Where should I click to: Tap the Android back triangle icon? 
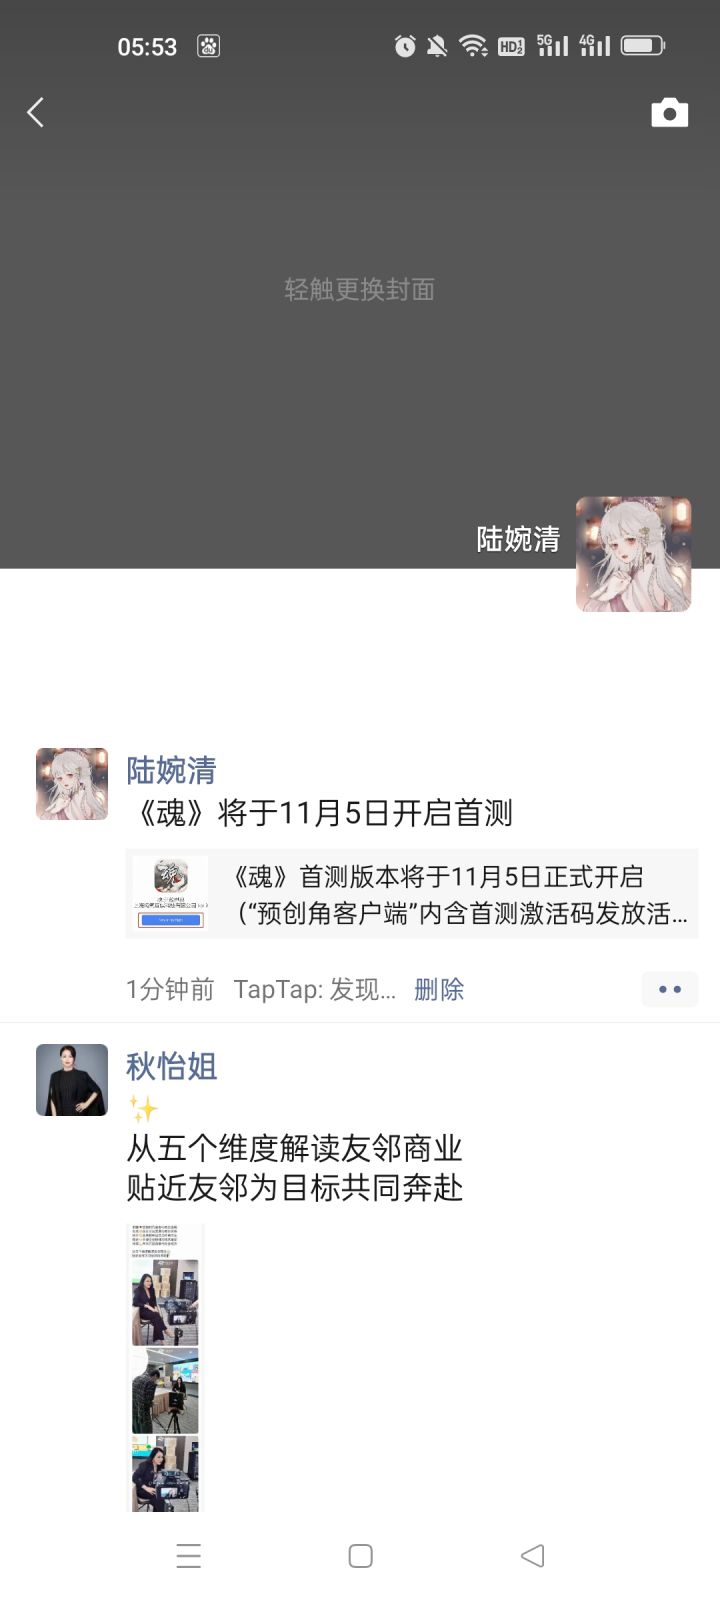point(533,1556)
